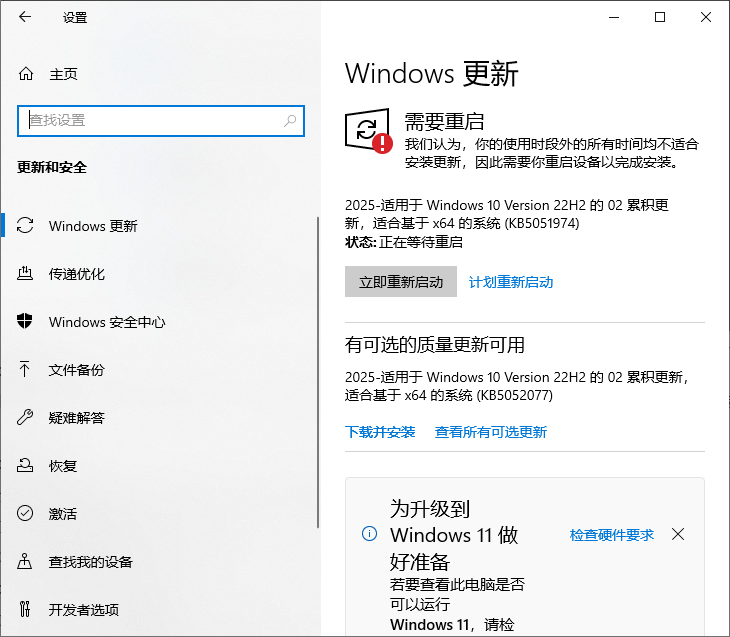Click the Windows 更新 page title
Viewport: 730px width, 637px height.
pyautogui.click(x=432, y=74)
